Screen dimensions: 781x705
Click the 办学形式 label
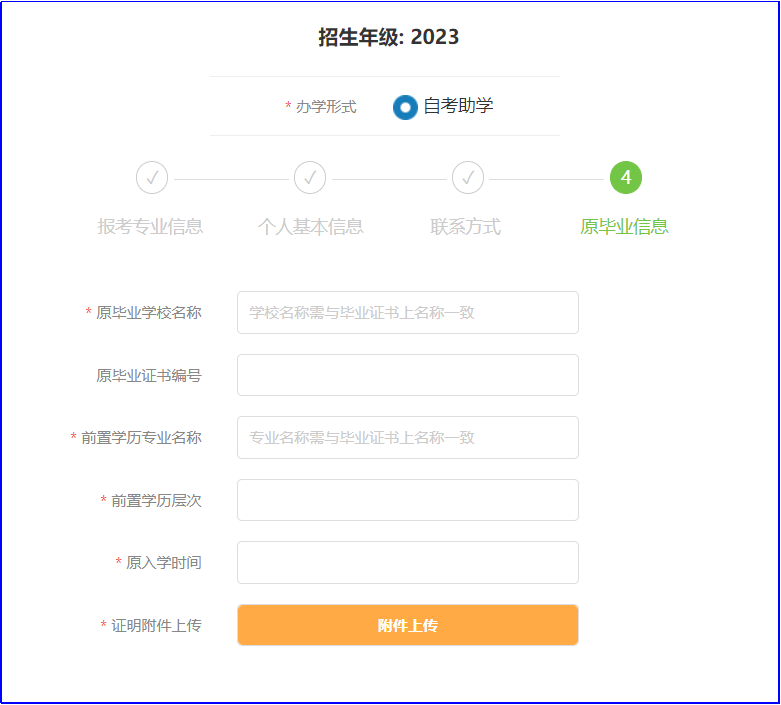pos(326,107)
